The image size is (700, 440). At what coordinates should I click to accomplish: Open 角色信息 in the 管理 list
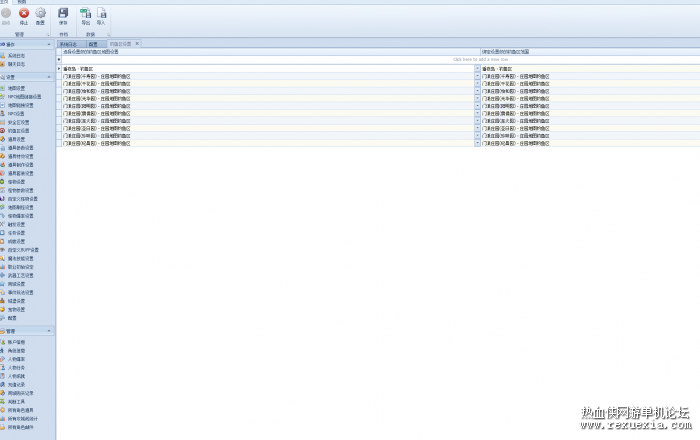[x=16, y=351]
